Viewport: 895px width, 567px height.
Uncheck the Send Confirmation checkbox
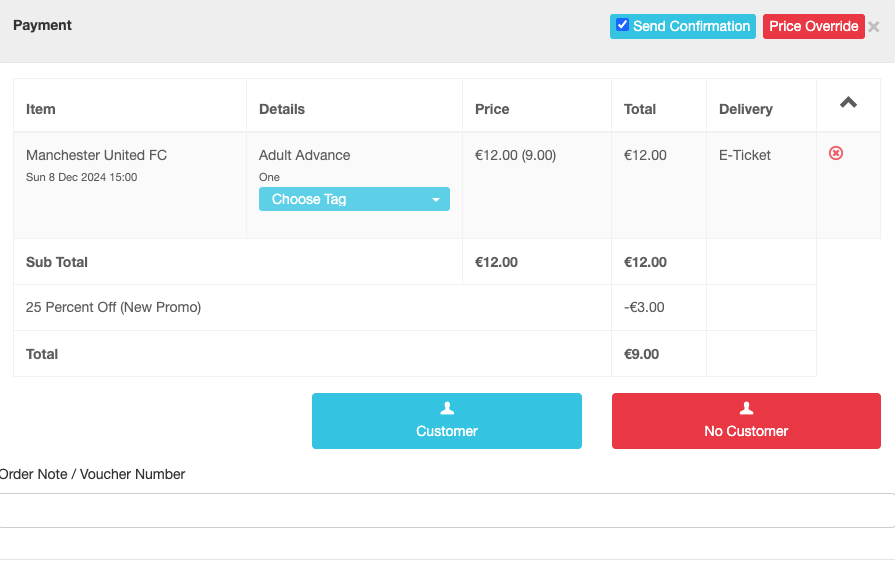[x=622, y=25]
